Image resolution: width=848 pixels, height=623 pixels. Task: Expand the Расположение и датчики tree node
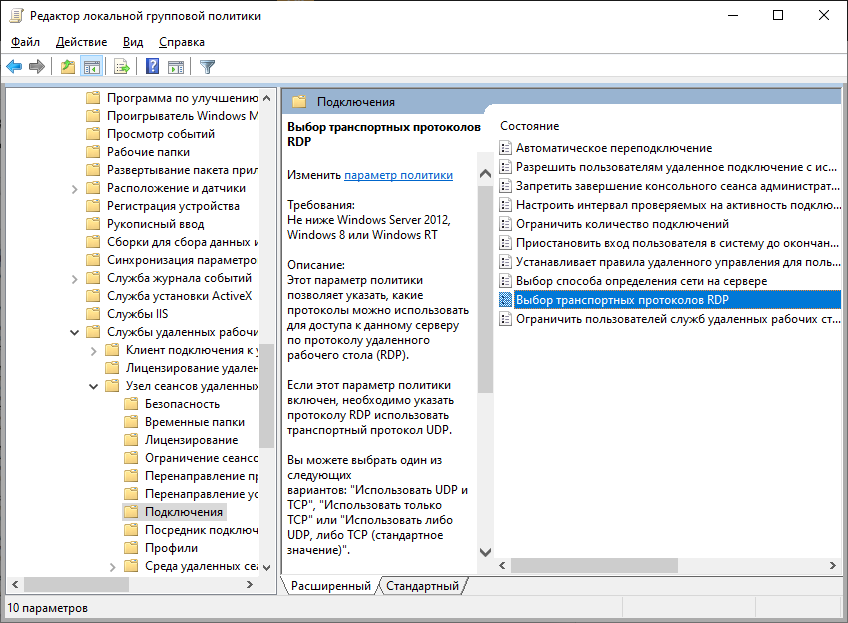click(75, 188)
